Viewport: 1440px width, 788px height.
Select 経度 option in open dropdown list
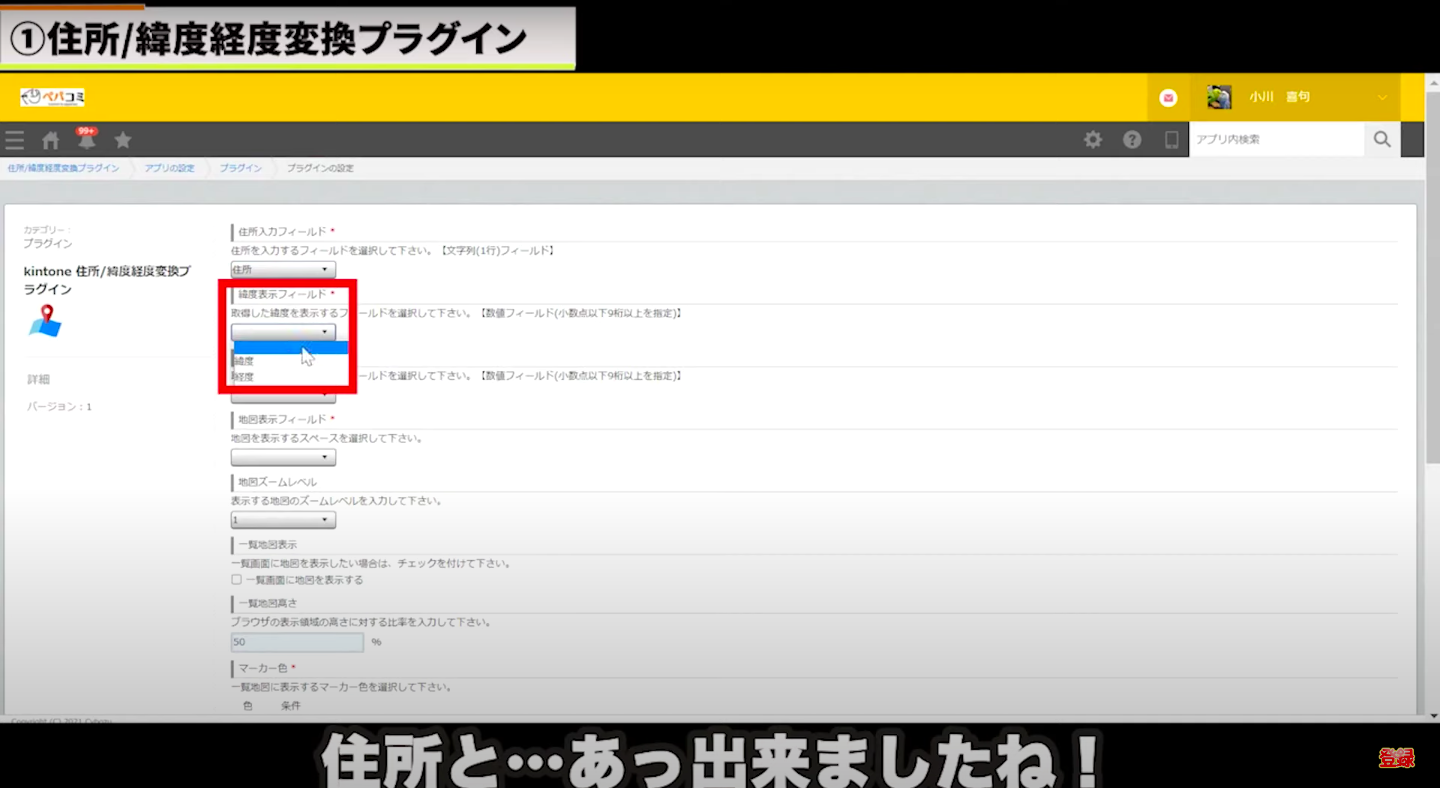pyautogui.click(x=245, y=377)
